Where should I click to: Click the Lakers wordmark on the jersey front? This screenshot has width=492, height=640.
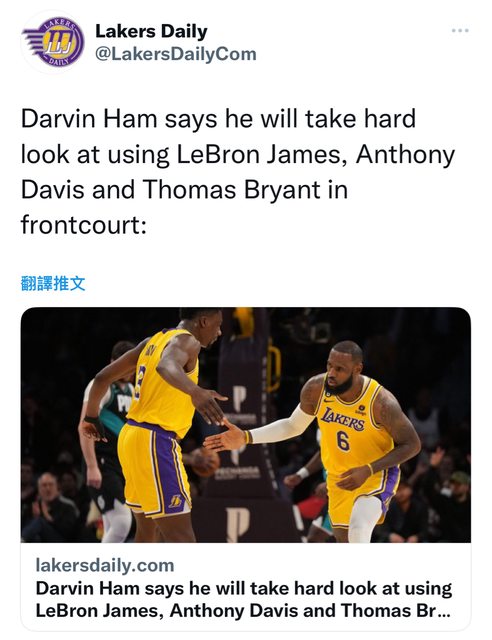tap(342, 420)
